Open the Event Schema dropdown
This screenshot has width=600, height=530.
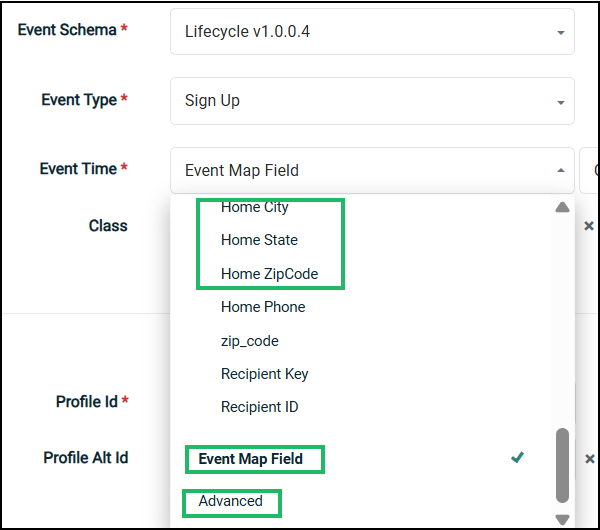(x=371, y=32)
